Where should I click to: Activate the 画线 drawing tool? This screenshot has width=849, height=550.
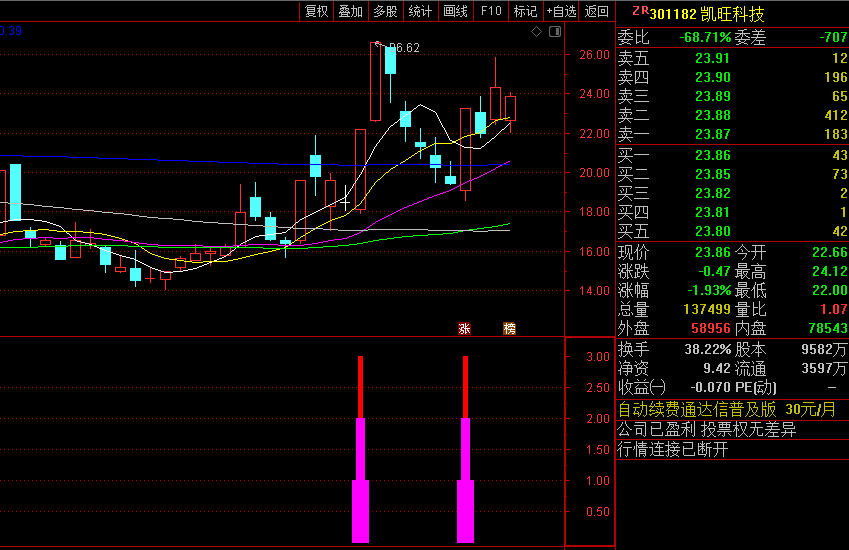click(x=455, y=11)
